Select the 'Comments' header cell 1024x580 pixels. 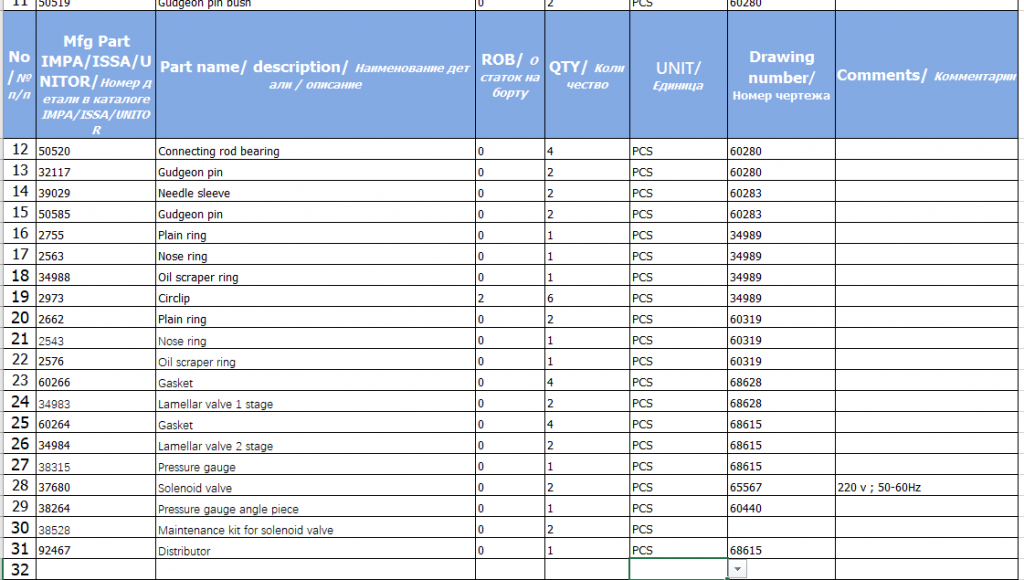pos(928,75)
